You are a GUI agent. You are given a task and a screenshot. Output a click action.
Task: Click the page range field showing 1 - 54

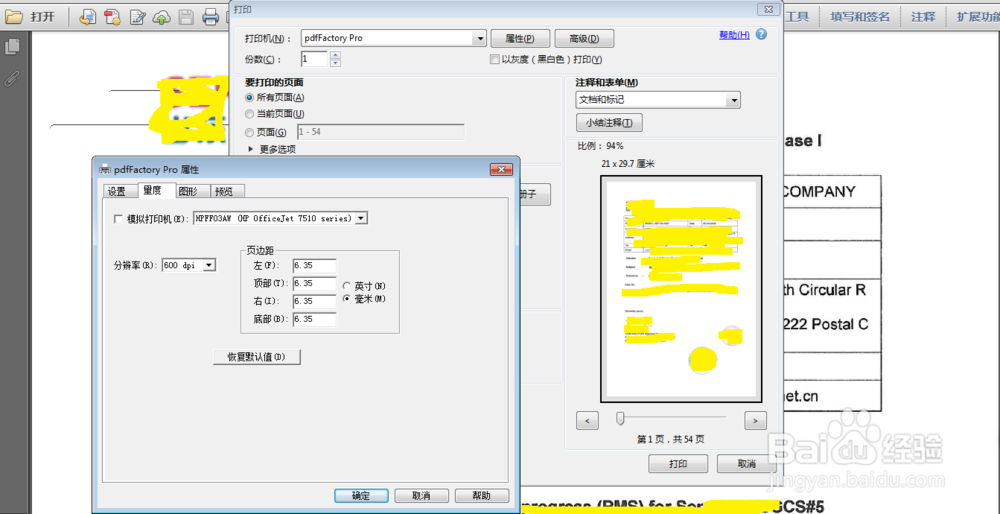click(381, 132)
